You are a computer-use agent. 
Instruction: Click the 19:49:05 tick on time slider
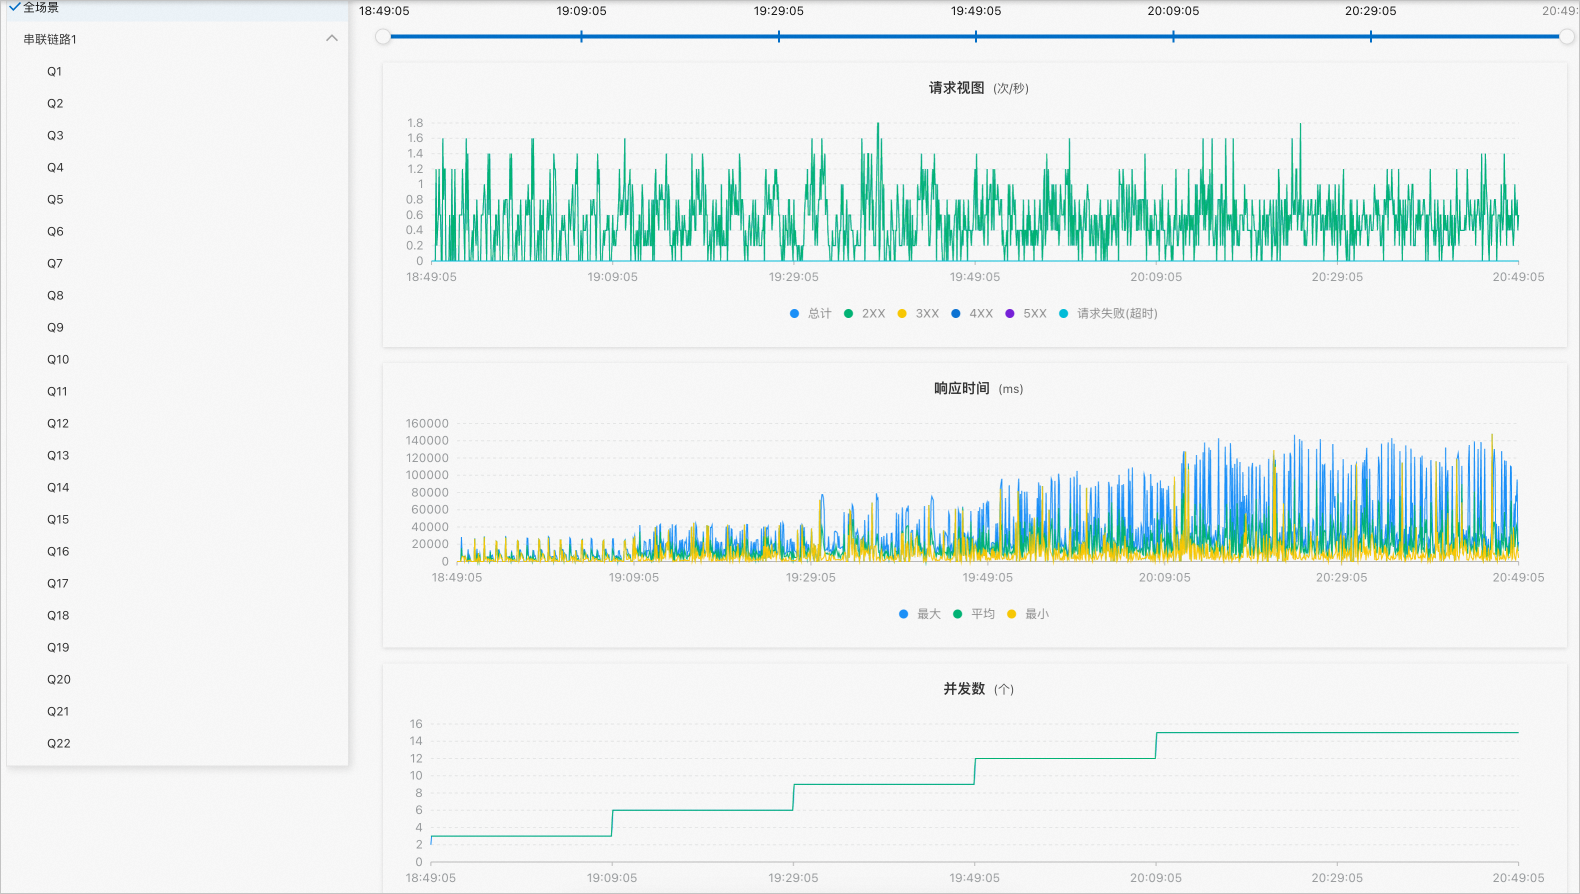point(976,37)
